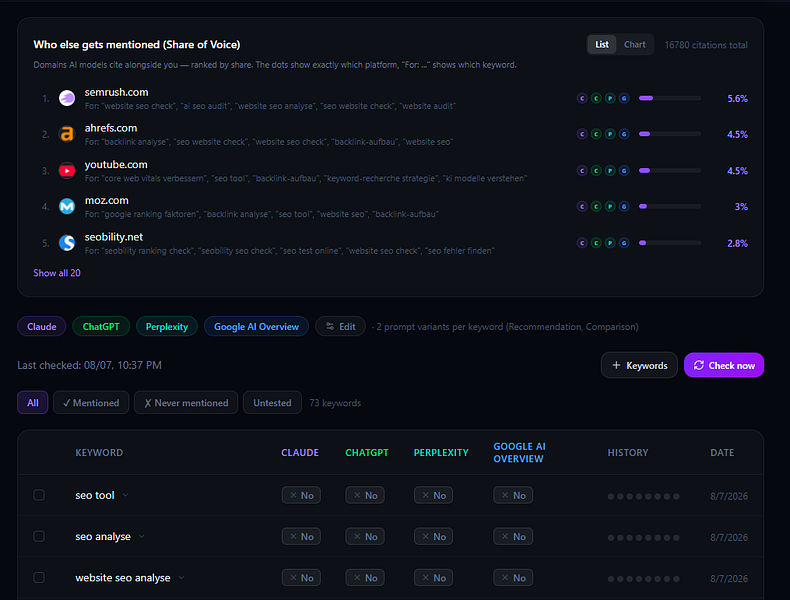Click the ChatGPT platform dot for semrush.com
Viewport: 790px width, 600px height.
pyautogui.click(x=596, y=98)
